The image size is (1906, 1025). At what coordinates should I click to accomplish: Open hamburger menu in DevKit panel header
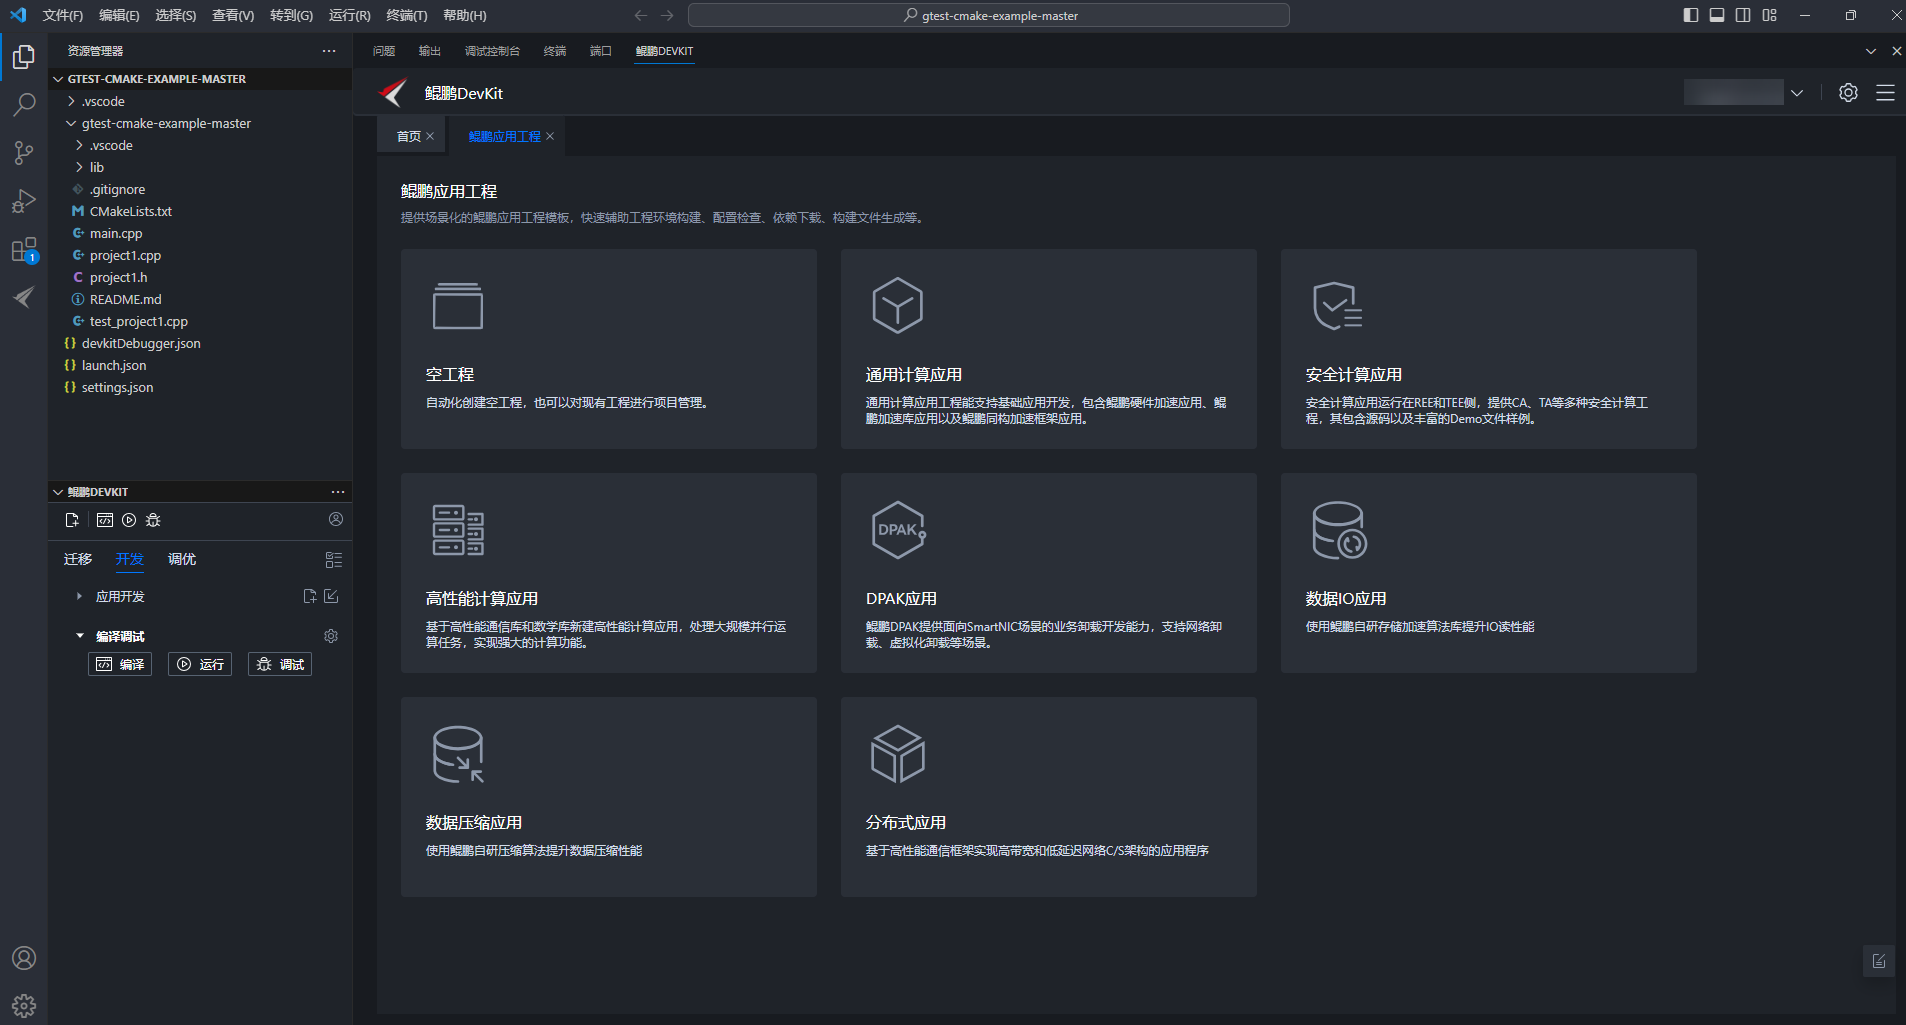pyautogui.click(x=1885, y=93)
